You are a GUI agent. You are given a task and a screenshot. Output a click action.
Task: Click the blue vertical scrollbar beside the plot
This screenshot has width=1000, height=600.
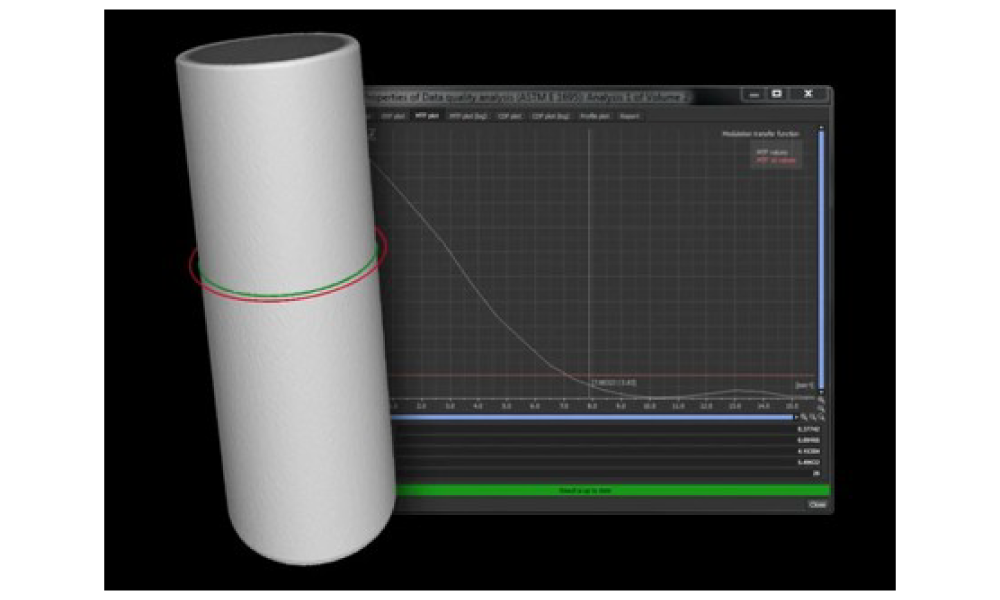click(x=821, y=260)
